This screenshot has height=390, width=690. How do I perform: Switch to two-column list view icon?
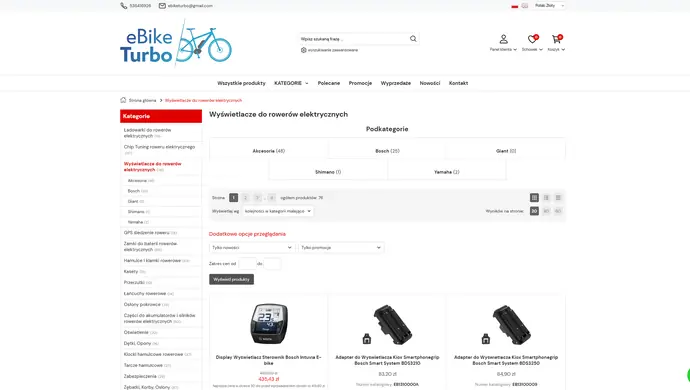click(x=546, y=198)
